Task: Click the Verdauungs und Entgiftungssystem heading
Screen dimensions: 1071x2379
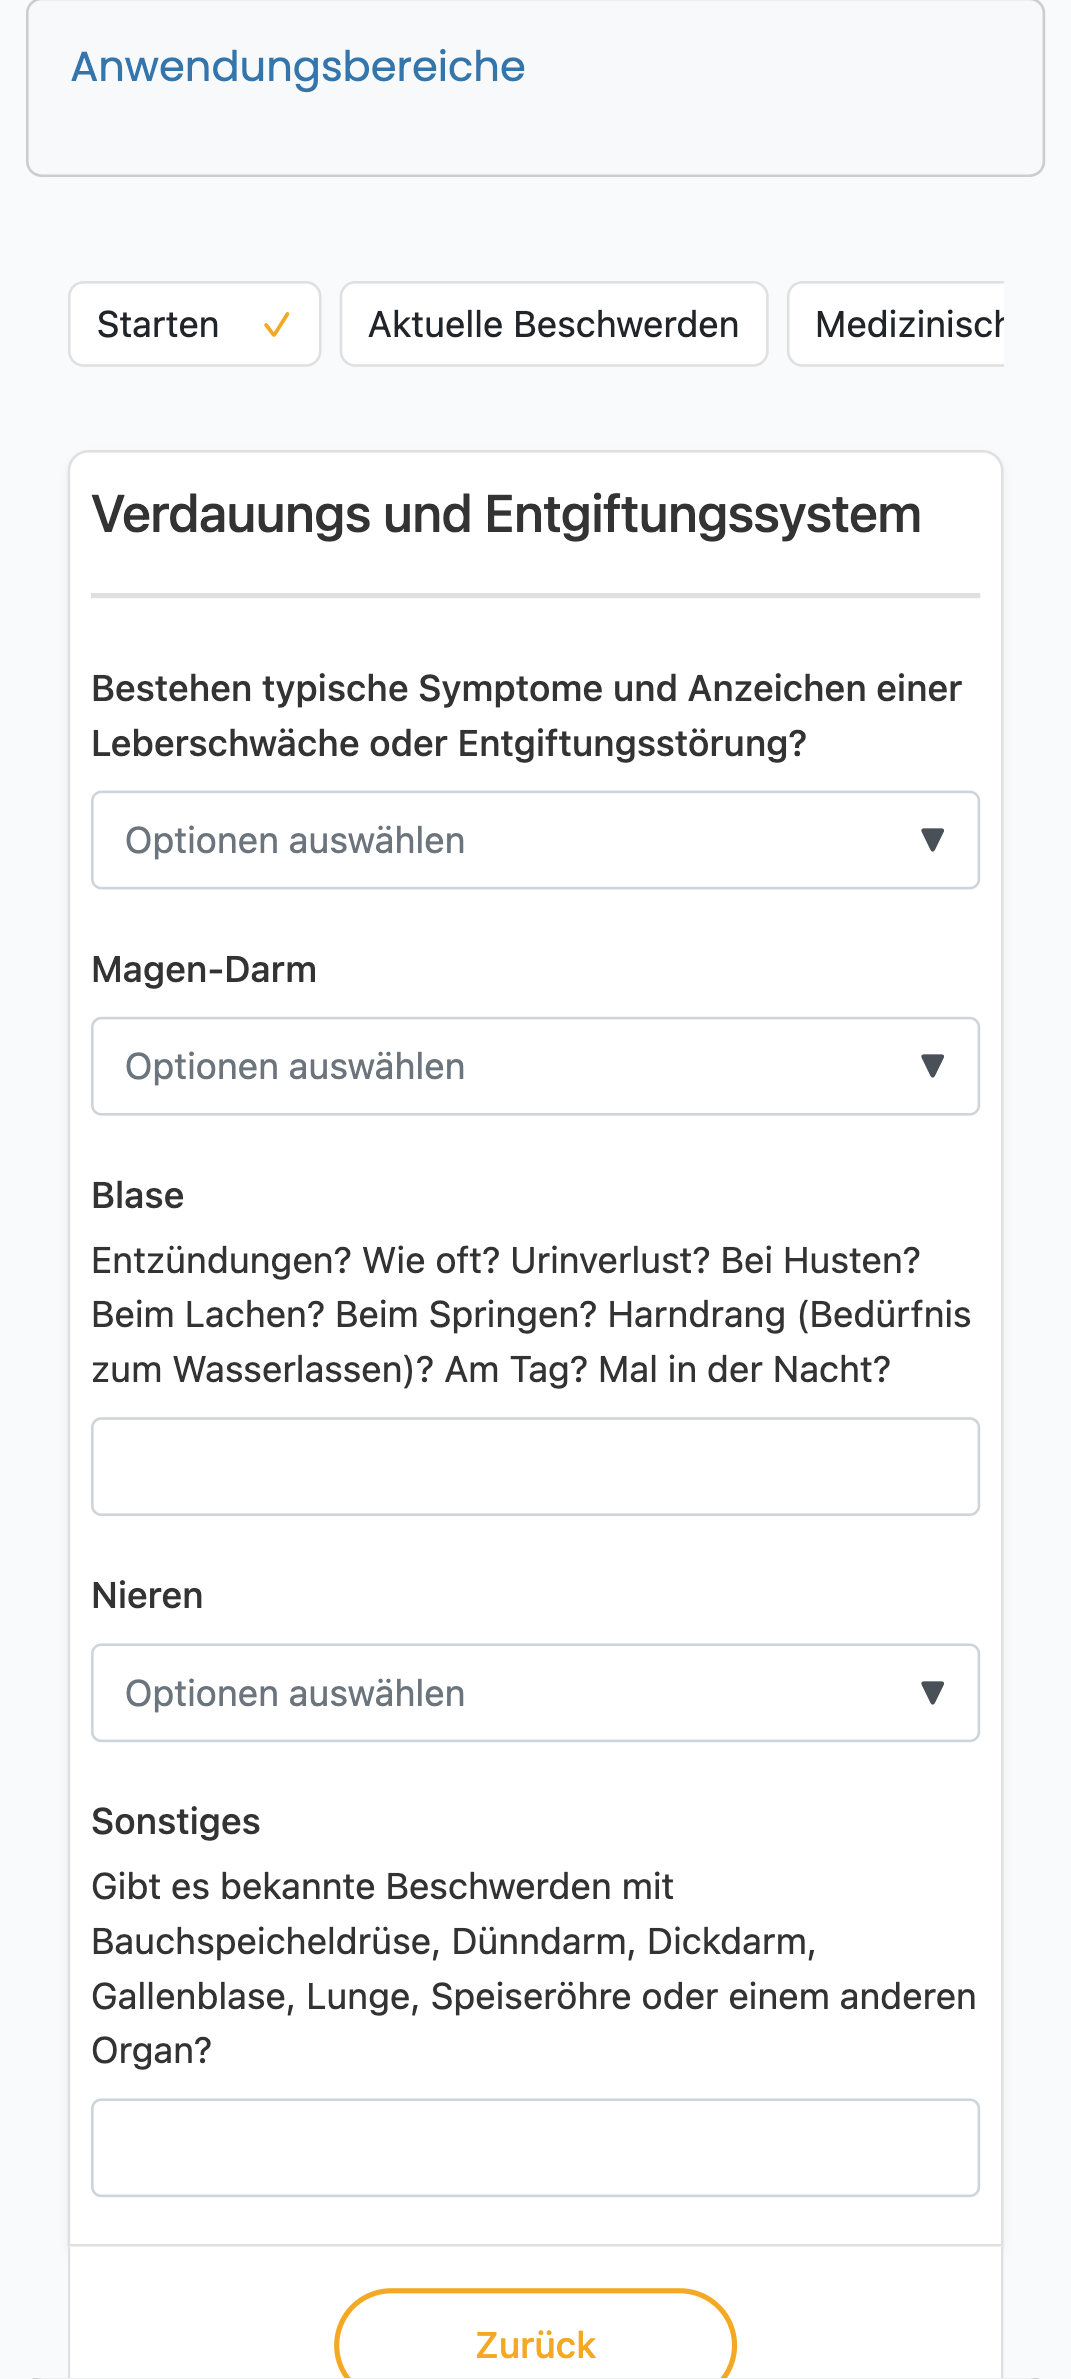Action: pos(506,515)
